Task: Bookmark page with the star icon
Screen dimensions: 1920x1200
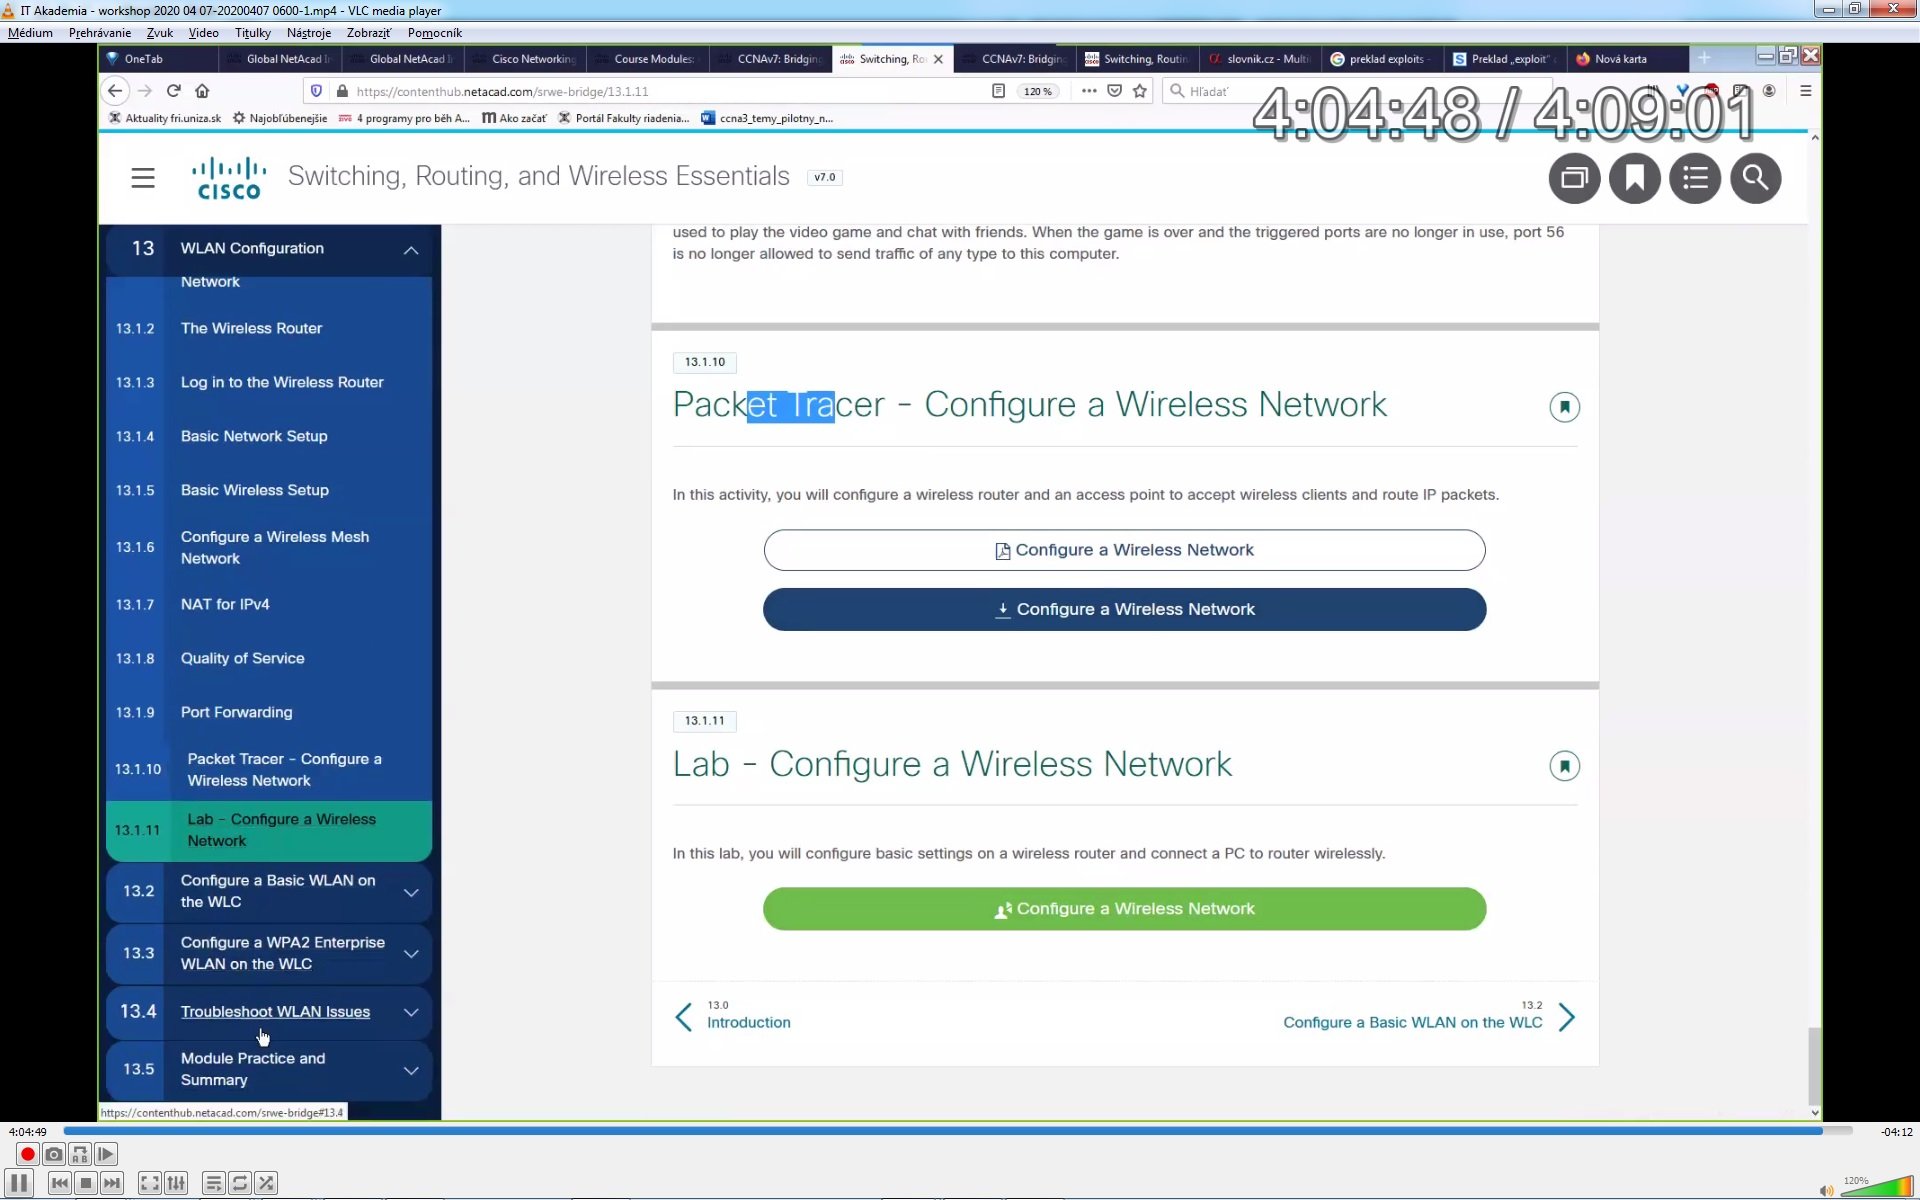Action: point(1140,91)
